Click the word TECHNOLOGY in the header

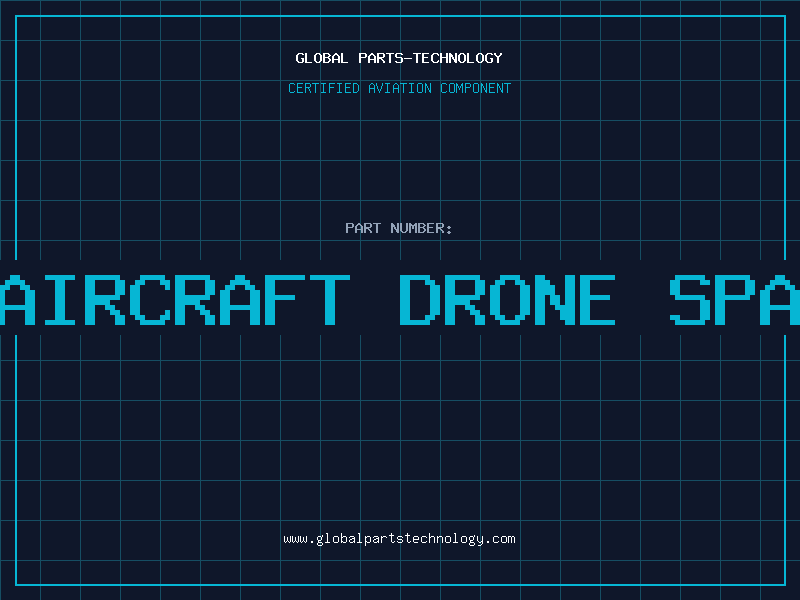click(458, 58)
